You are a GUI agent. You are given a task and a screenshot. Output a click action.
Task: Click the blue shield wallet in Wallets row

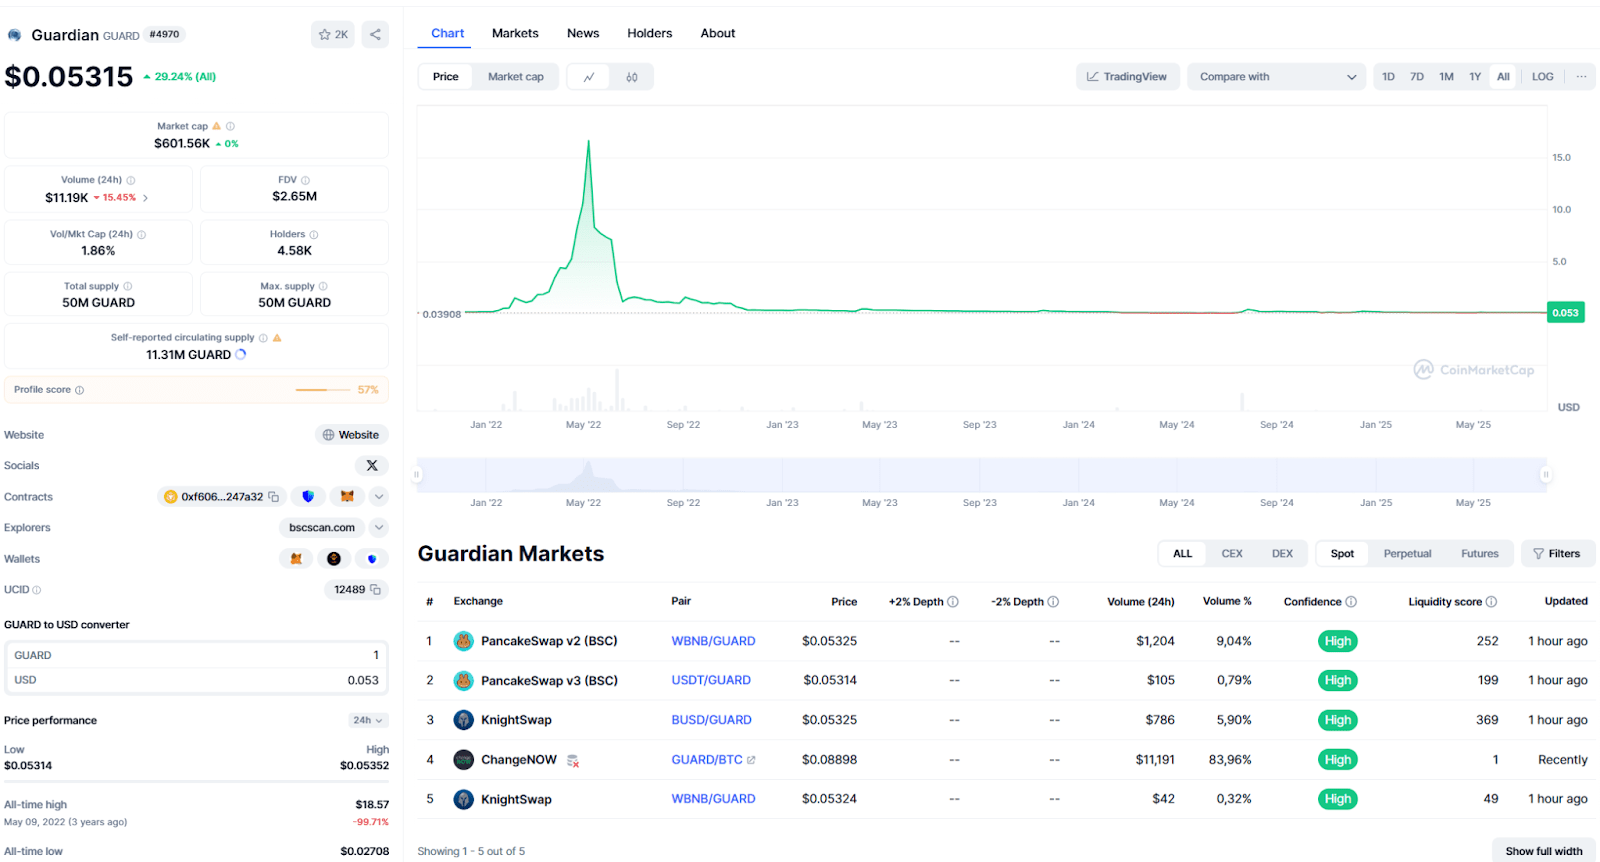click(x=372, y=559)
